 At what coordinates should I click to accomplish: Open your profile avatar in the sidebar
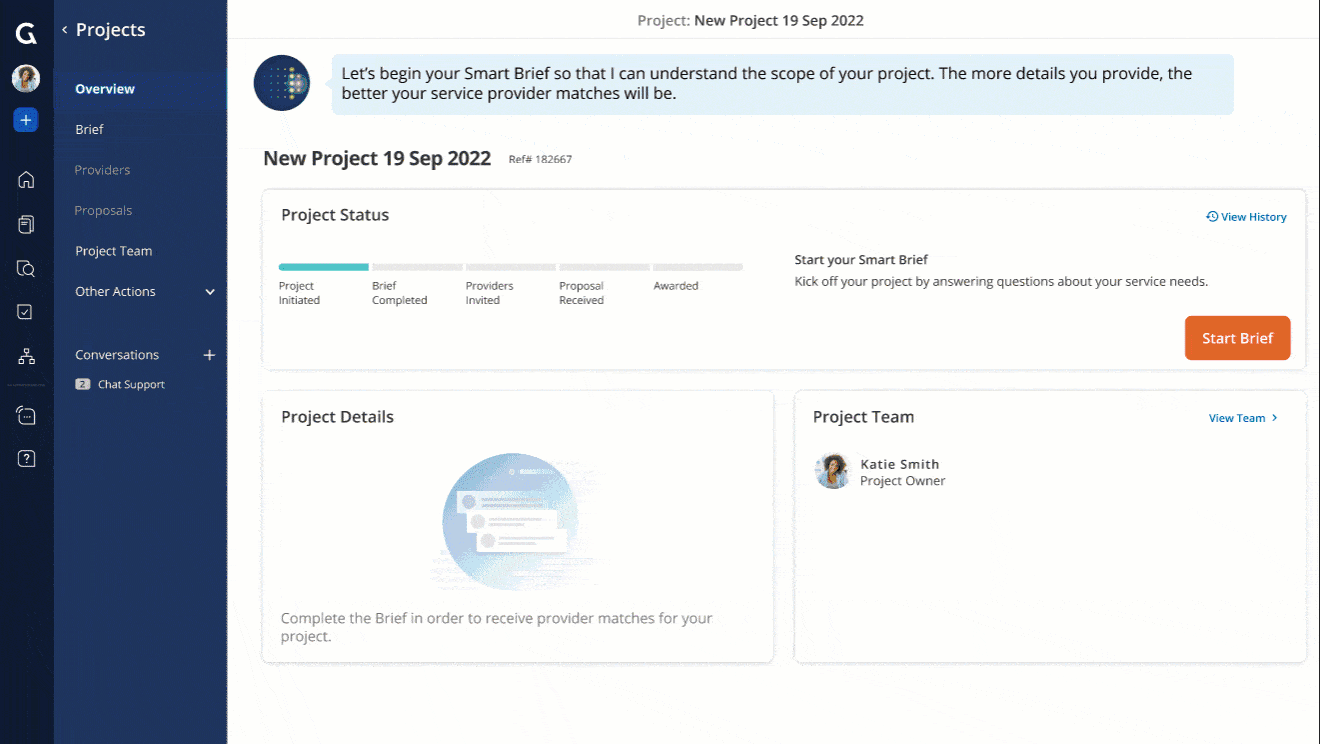click(25, 77)
